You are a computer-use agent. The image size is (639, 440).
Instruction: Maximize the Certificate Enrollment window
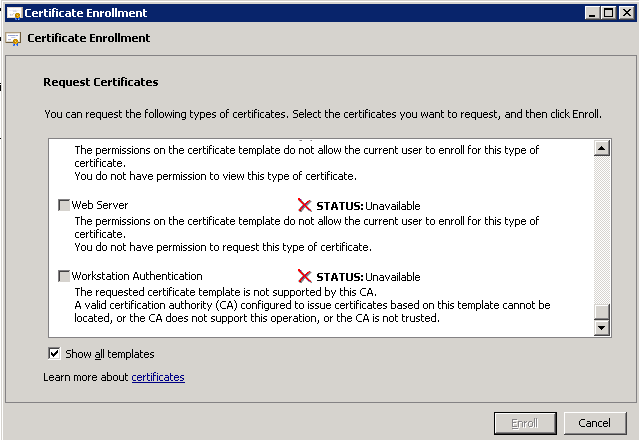click(608, 13)
